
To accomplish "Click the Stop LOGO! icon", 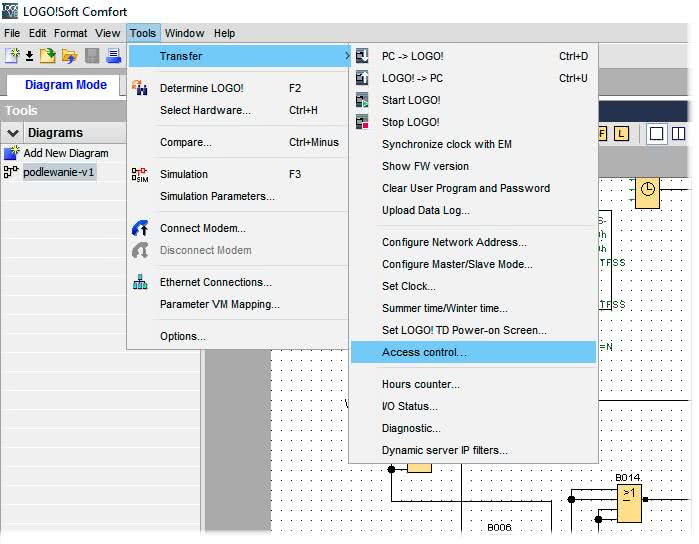I will pyautogui.click(x=362, y=122).
